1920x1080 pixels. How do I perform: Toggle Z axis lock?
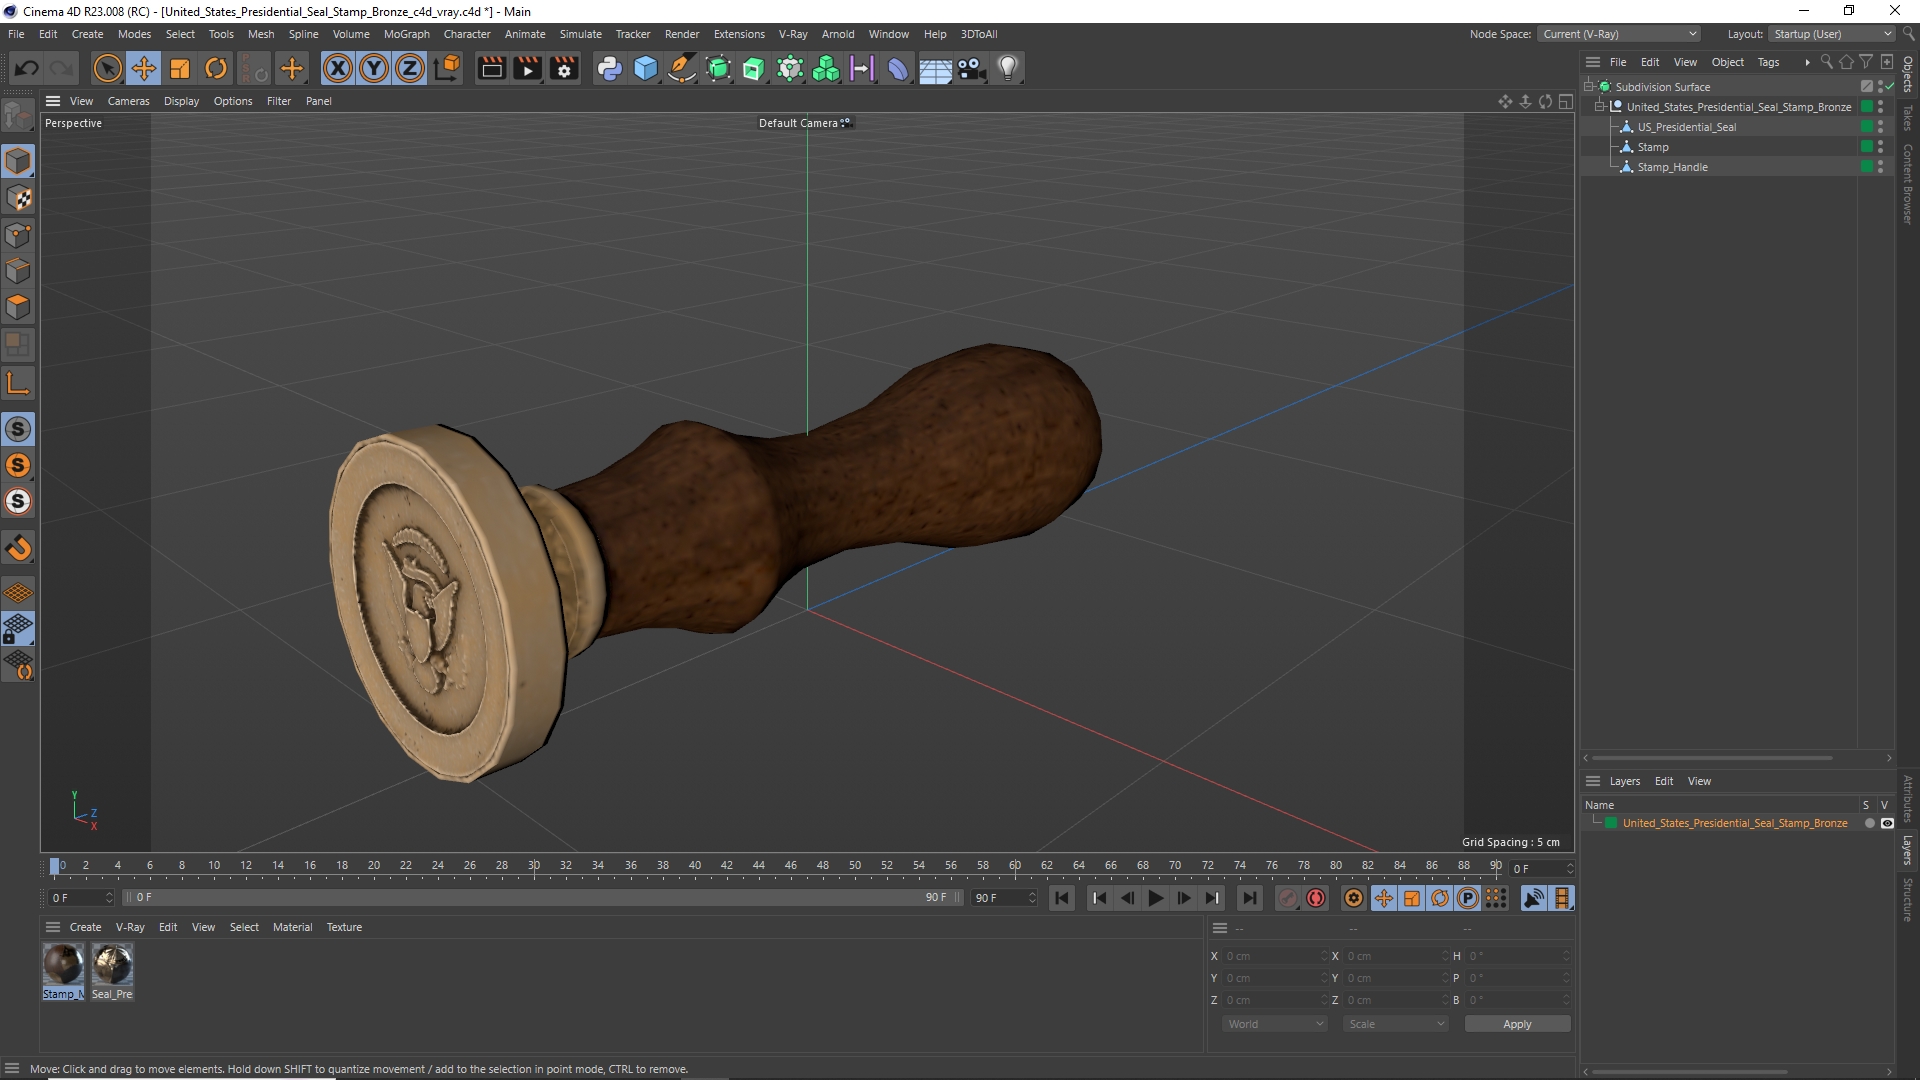pos(410,68)
